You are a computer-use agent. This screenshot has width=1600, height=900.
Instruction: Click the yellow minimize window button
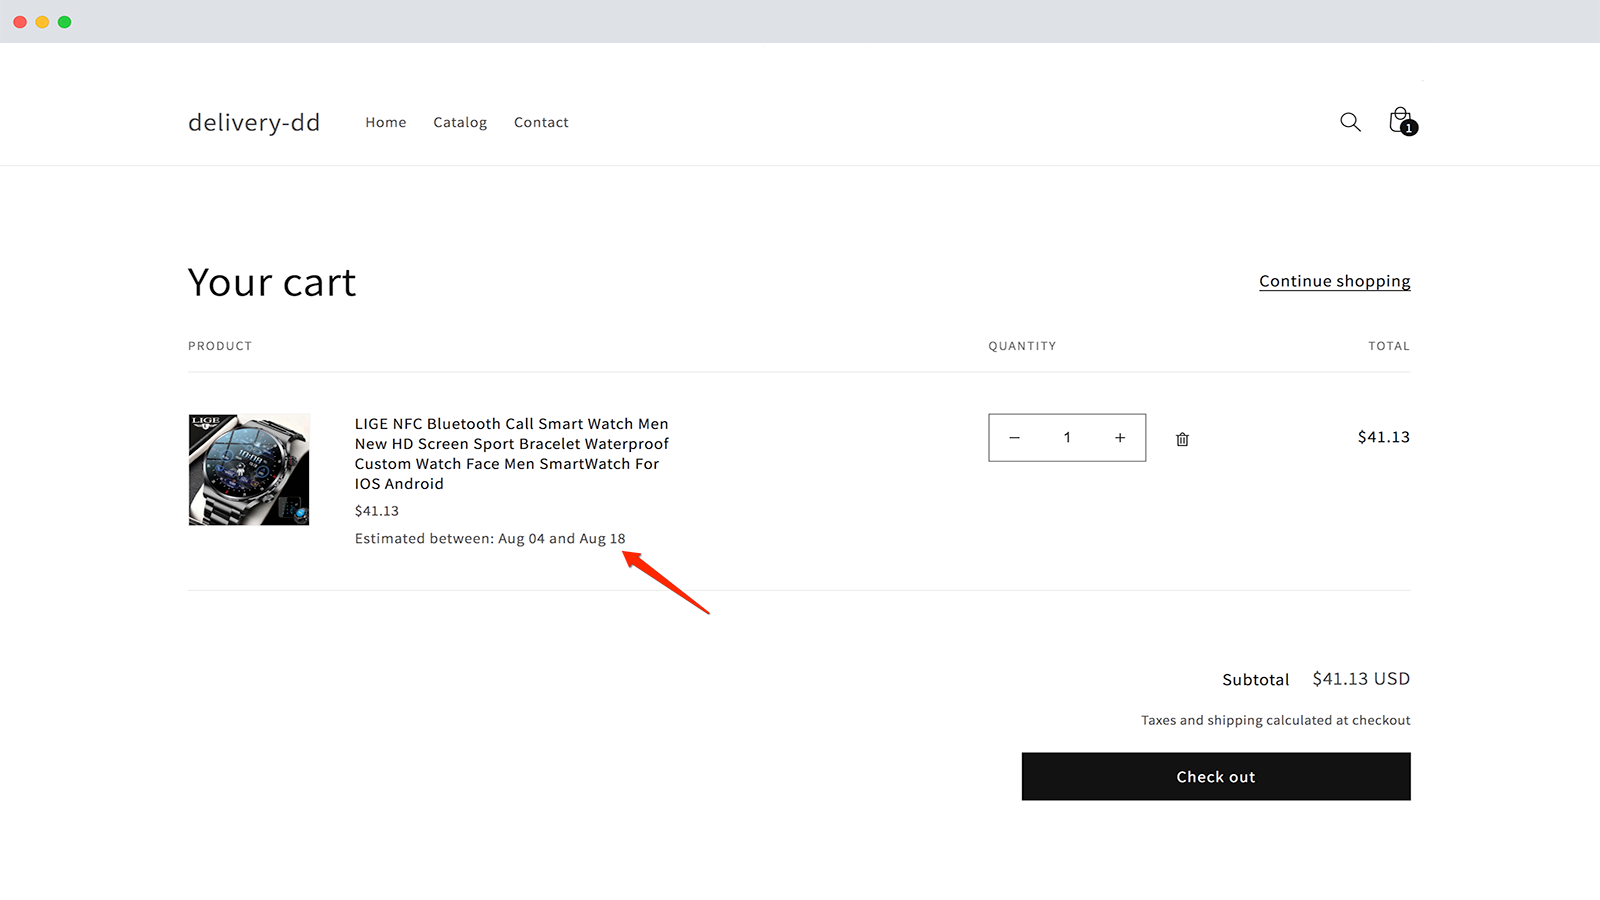pyautogui.click(x=42, y=22)
